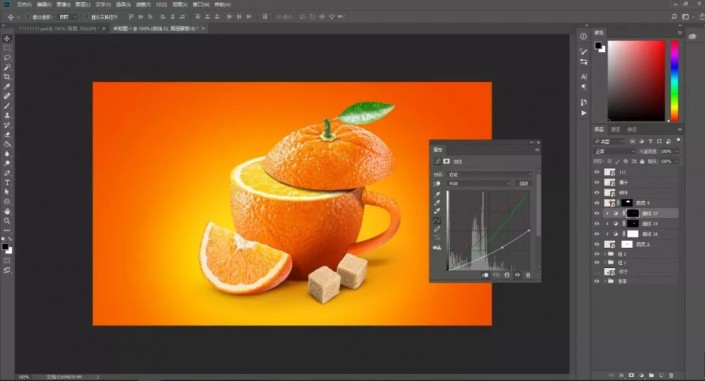Viewport: 705px width, 381px height.
Task: Open the 滤镜 (Filter) menu
Action: (143, 4)
